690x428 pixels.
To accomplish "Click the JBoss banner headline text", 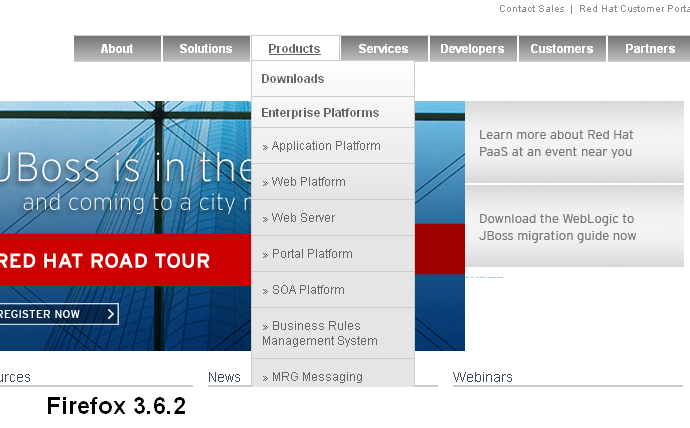I will (124, 168).
